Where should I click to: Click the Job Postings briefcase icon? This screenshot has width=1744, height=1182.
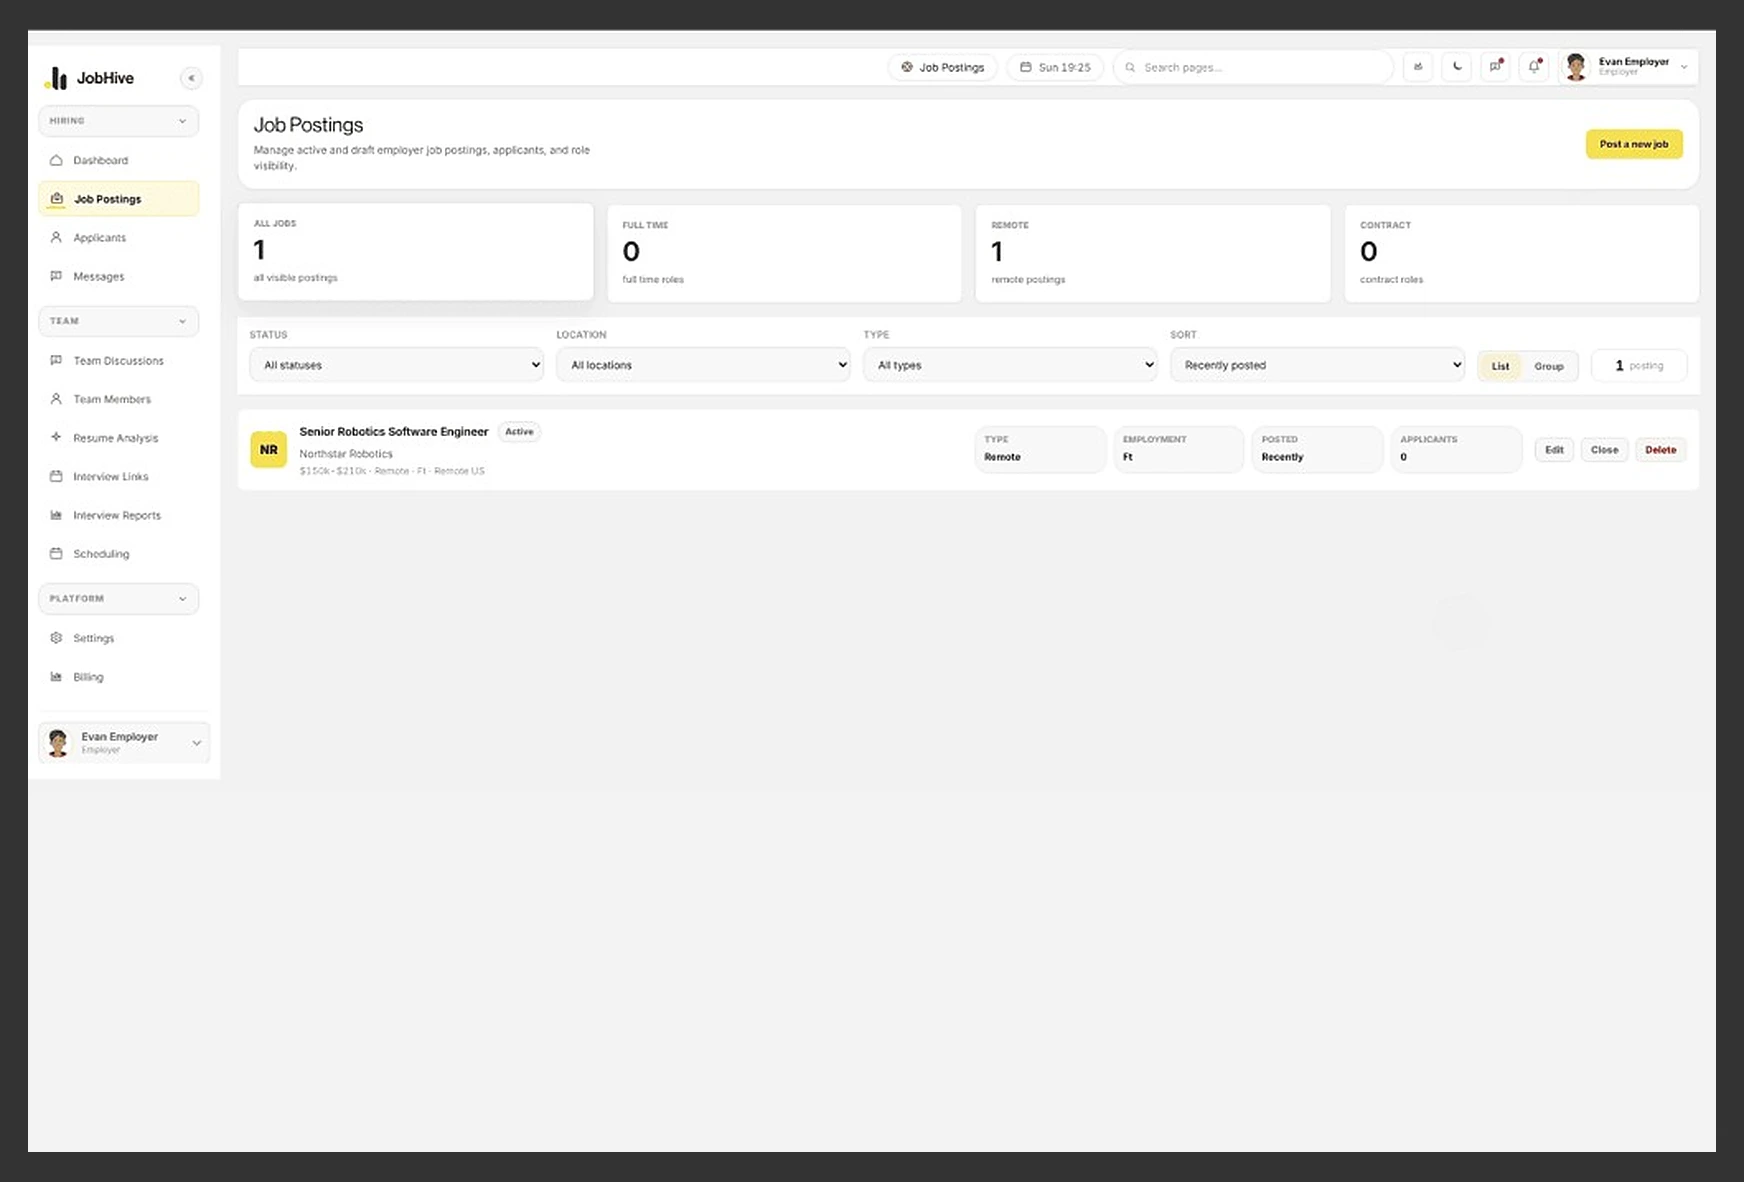click(57, 199)
